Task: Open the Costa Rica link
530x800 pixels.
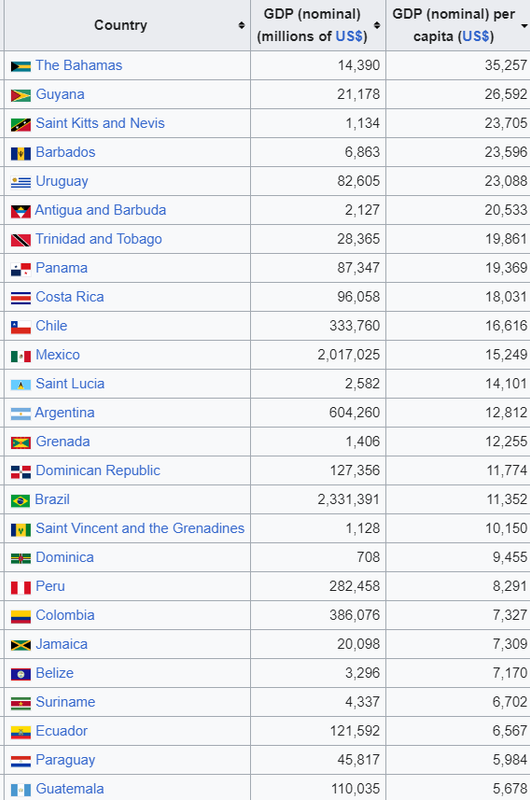Action: coord(70,297)
